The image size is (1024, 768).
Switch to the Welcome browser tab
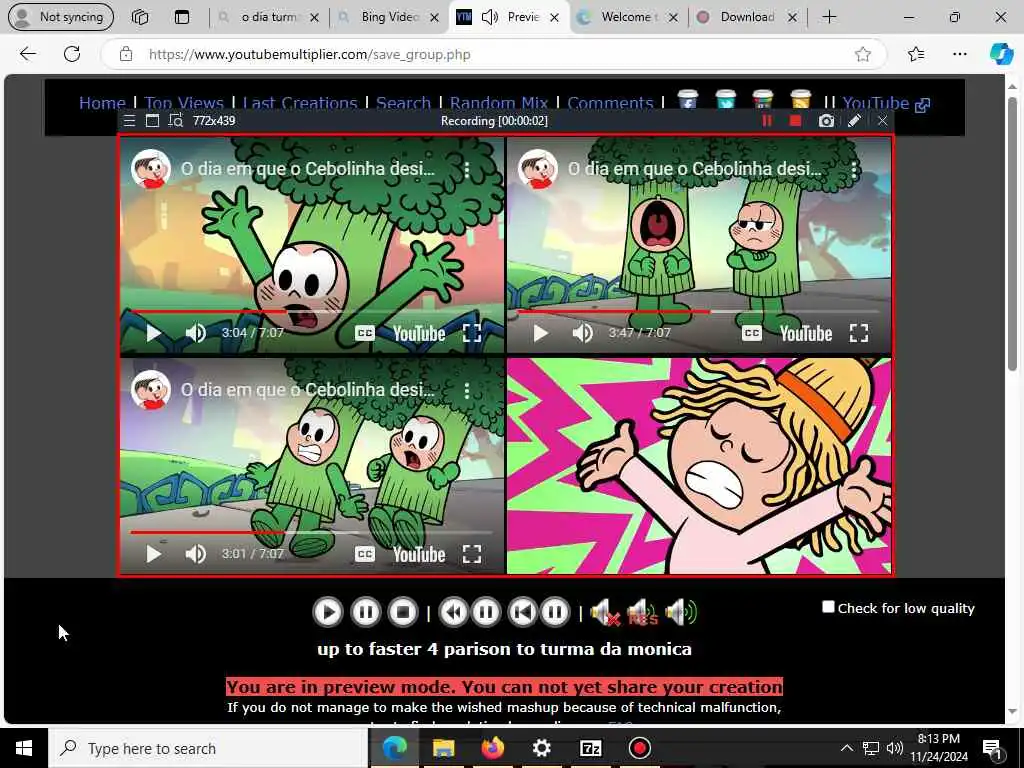pos(628,17)
